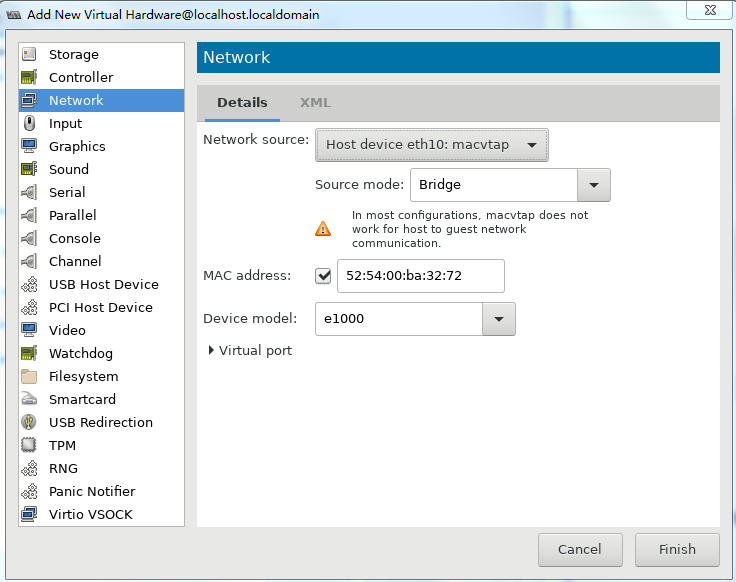The width and height of the screenshot is (736, 582).
Task: Click into the MAC address text field
Action: [421, 276]
